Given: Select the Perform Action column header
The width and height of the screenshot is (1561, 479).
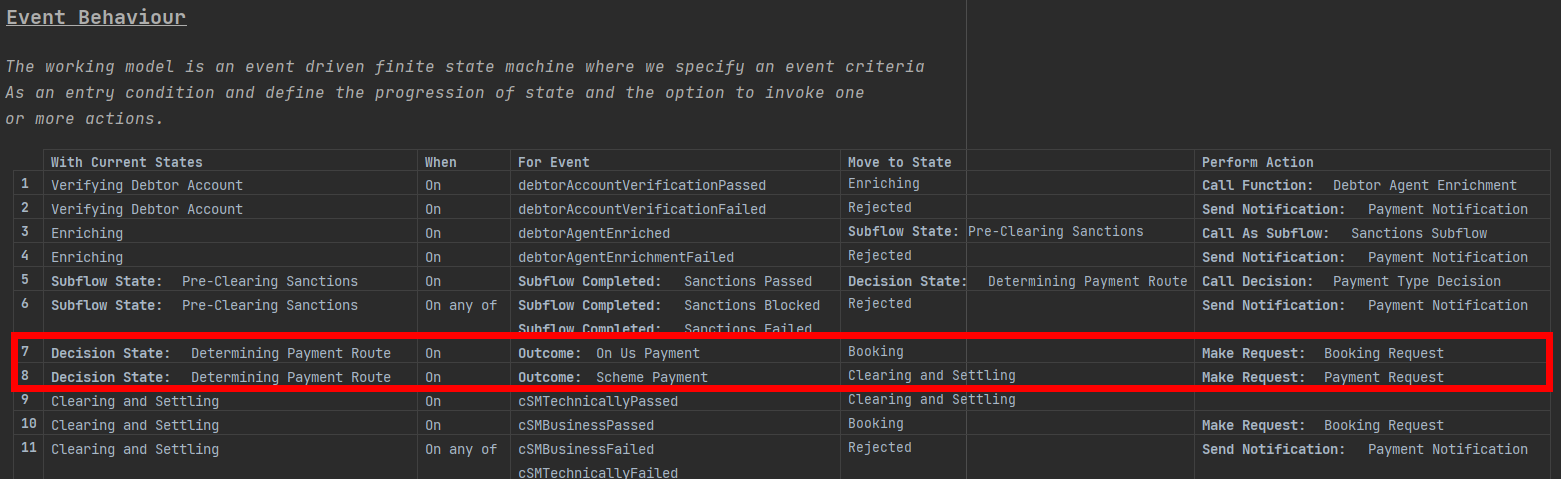Looking at the screenshot, I should click(1257, 162).
